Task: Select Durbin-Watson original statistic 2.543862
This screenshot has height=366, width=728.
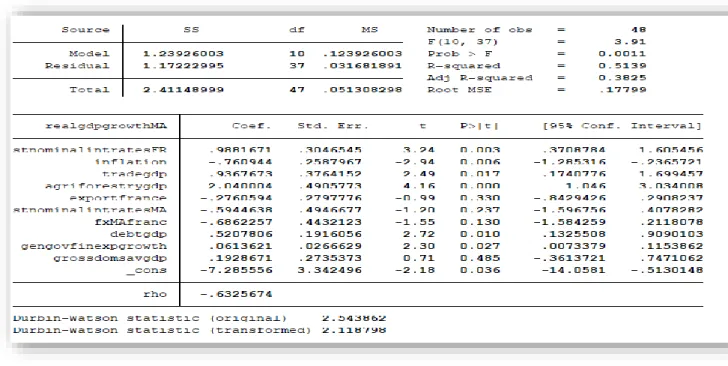Action: click(x=354, y=318)
